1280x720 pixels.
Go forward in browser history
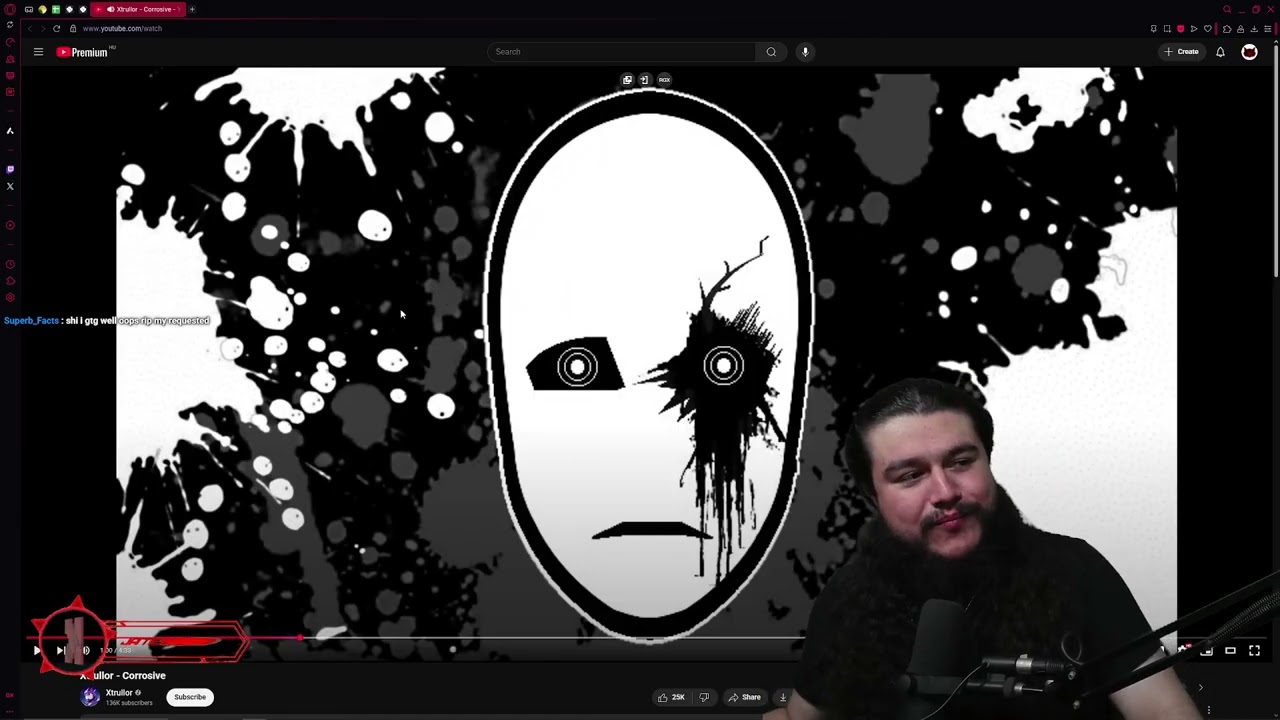pos(42,28)
